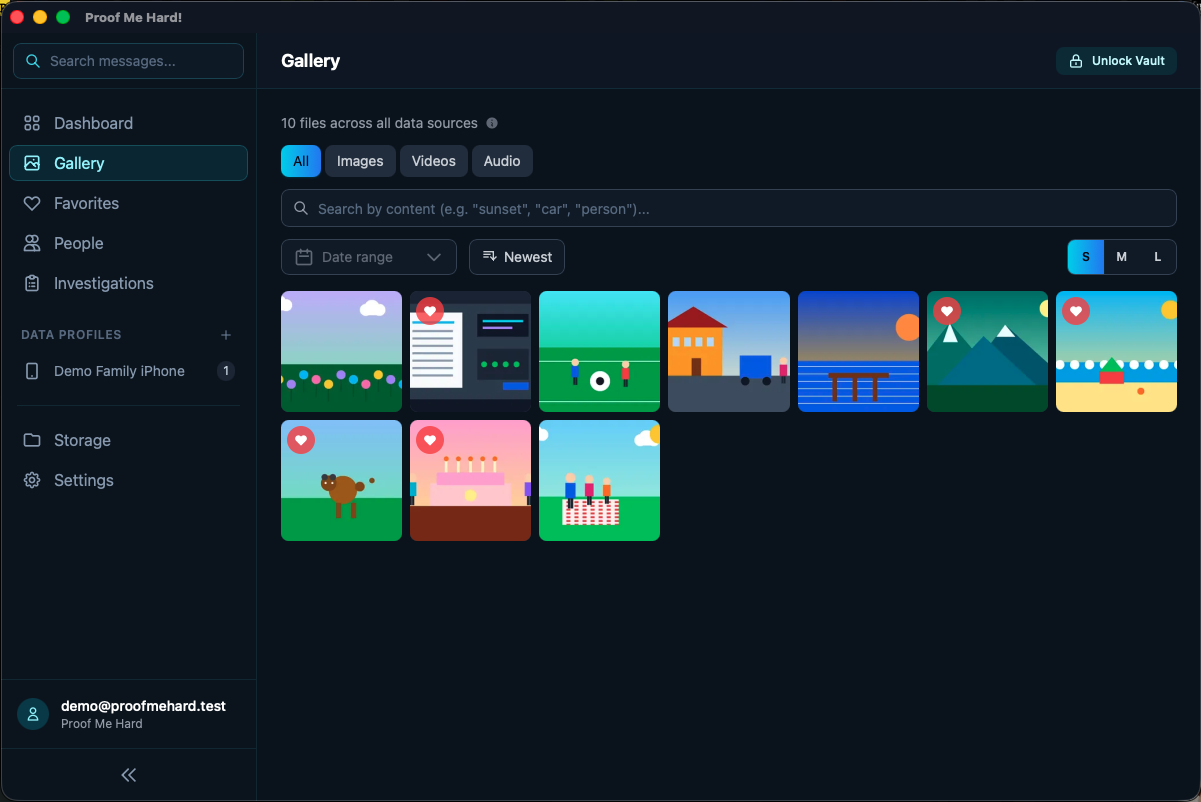Click the Unlock Vault button
Image resolution: width=1201 pixels, height=802 pixels.
[x=1116, y=61]
